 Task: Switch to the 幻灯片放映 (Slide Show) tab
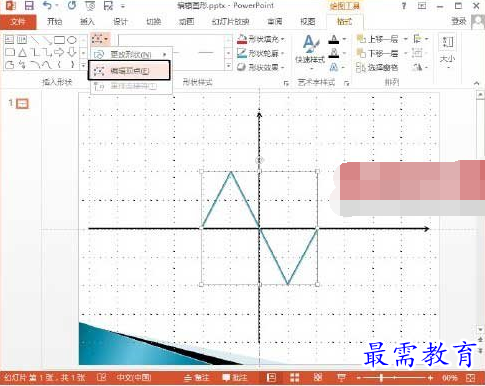click(x=230, y=22)
